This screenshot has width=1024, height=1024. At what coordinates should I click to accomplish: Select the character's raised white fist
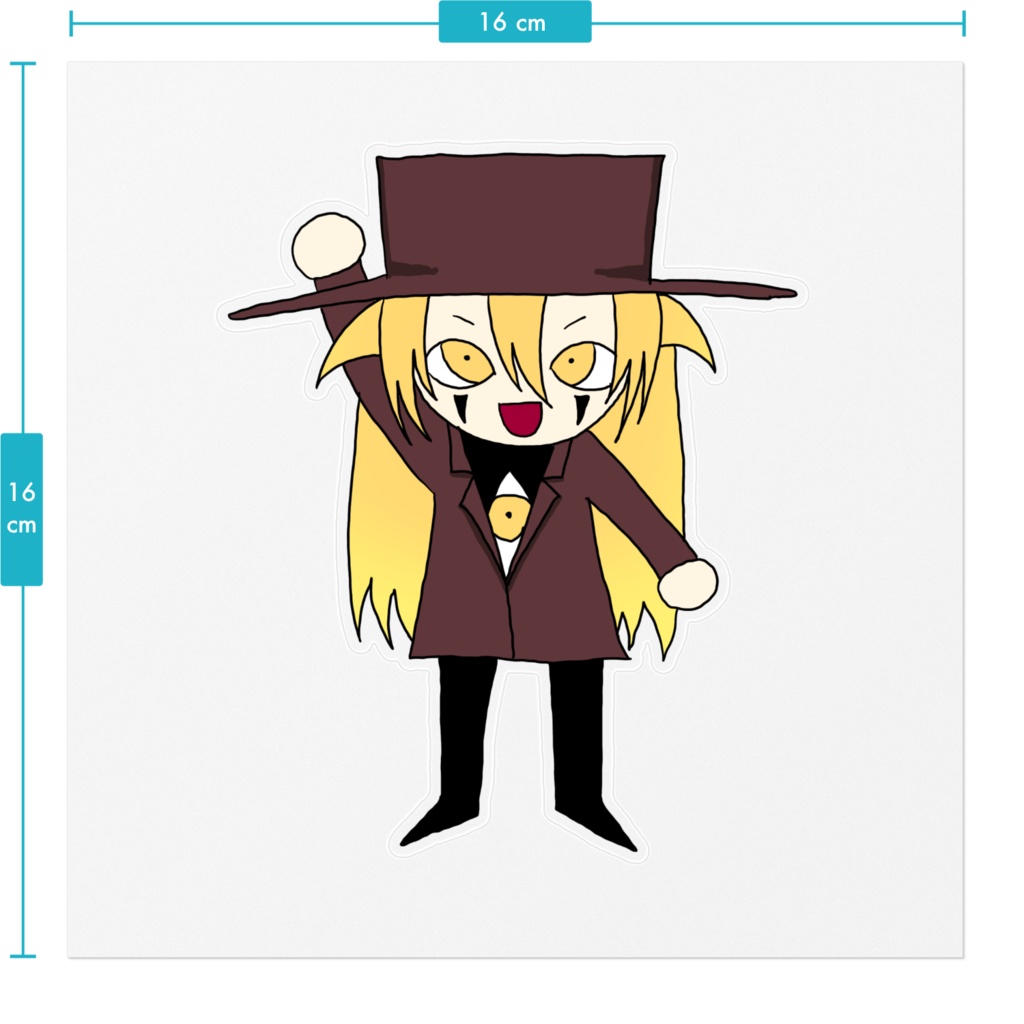[x=328, y=245]
